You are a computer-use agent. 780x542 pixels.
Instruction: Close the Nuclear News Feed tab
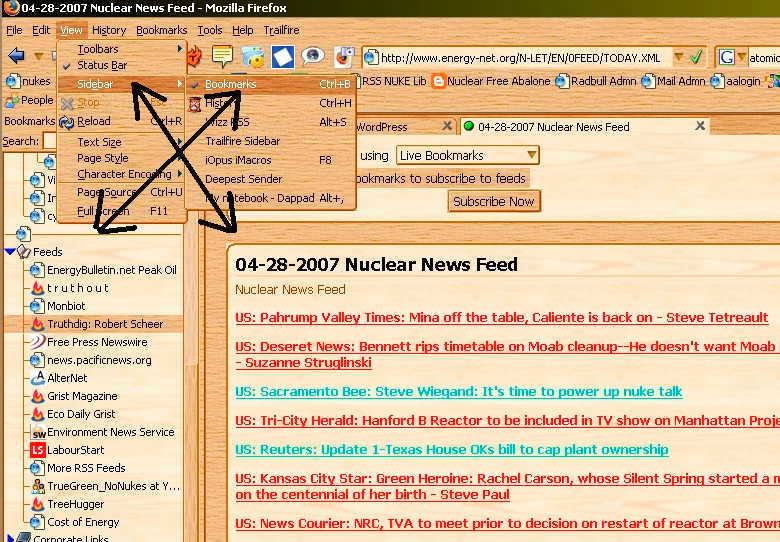[700, 126]
